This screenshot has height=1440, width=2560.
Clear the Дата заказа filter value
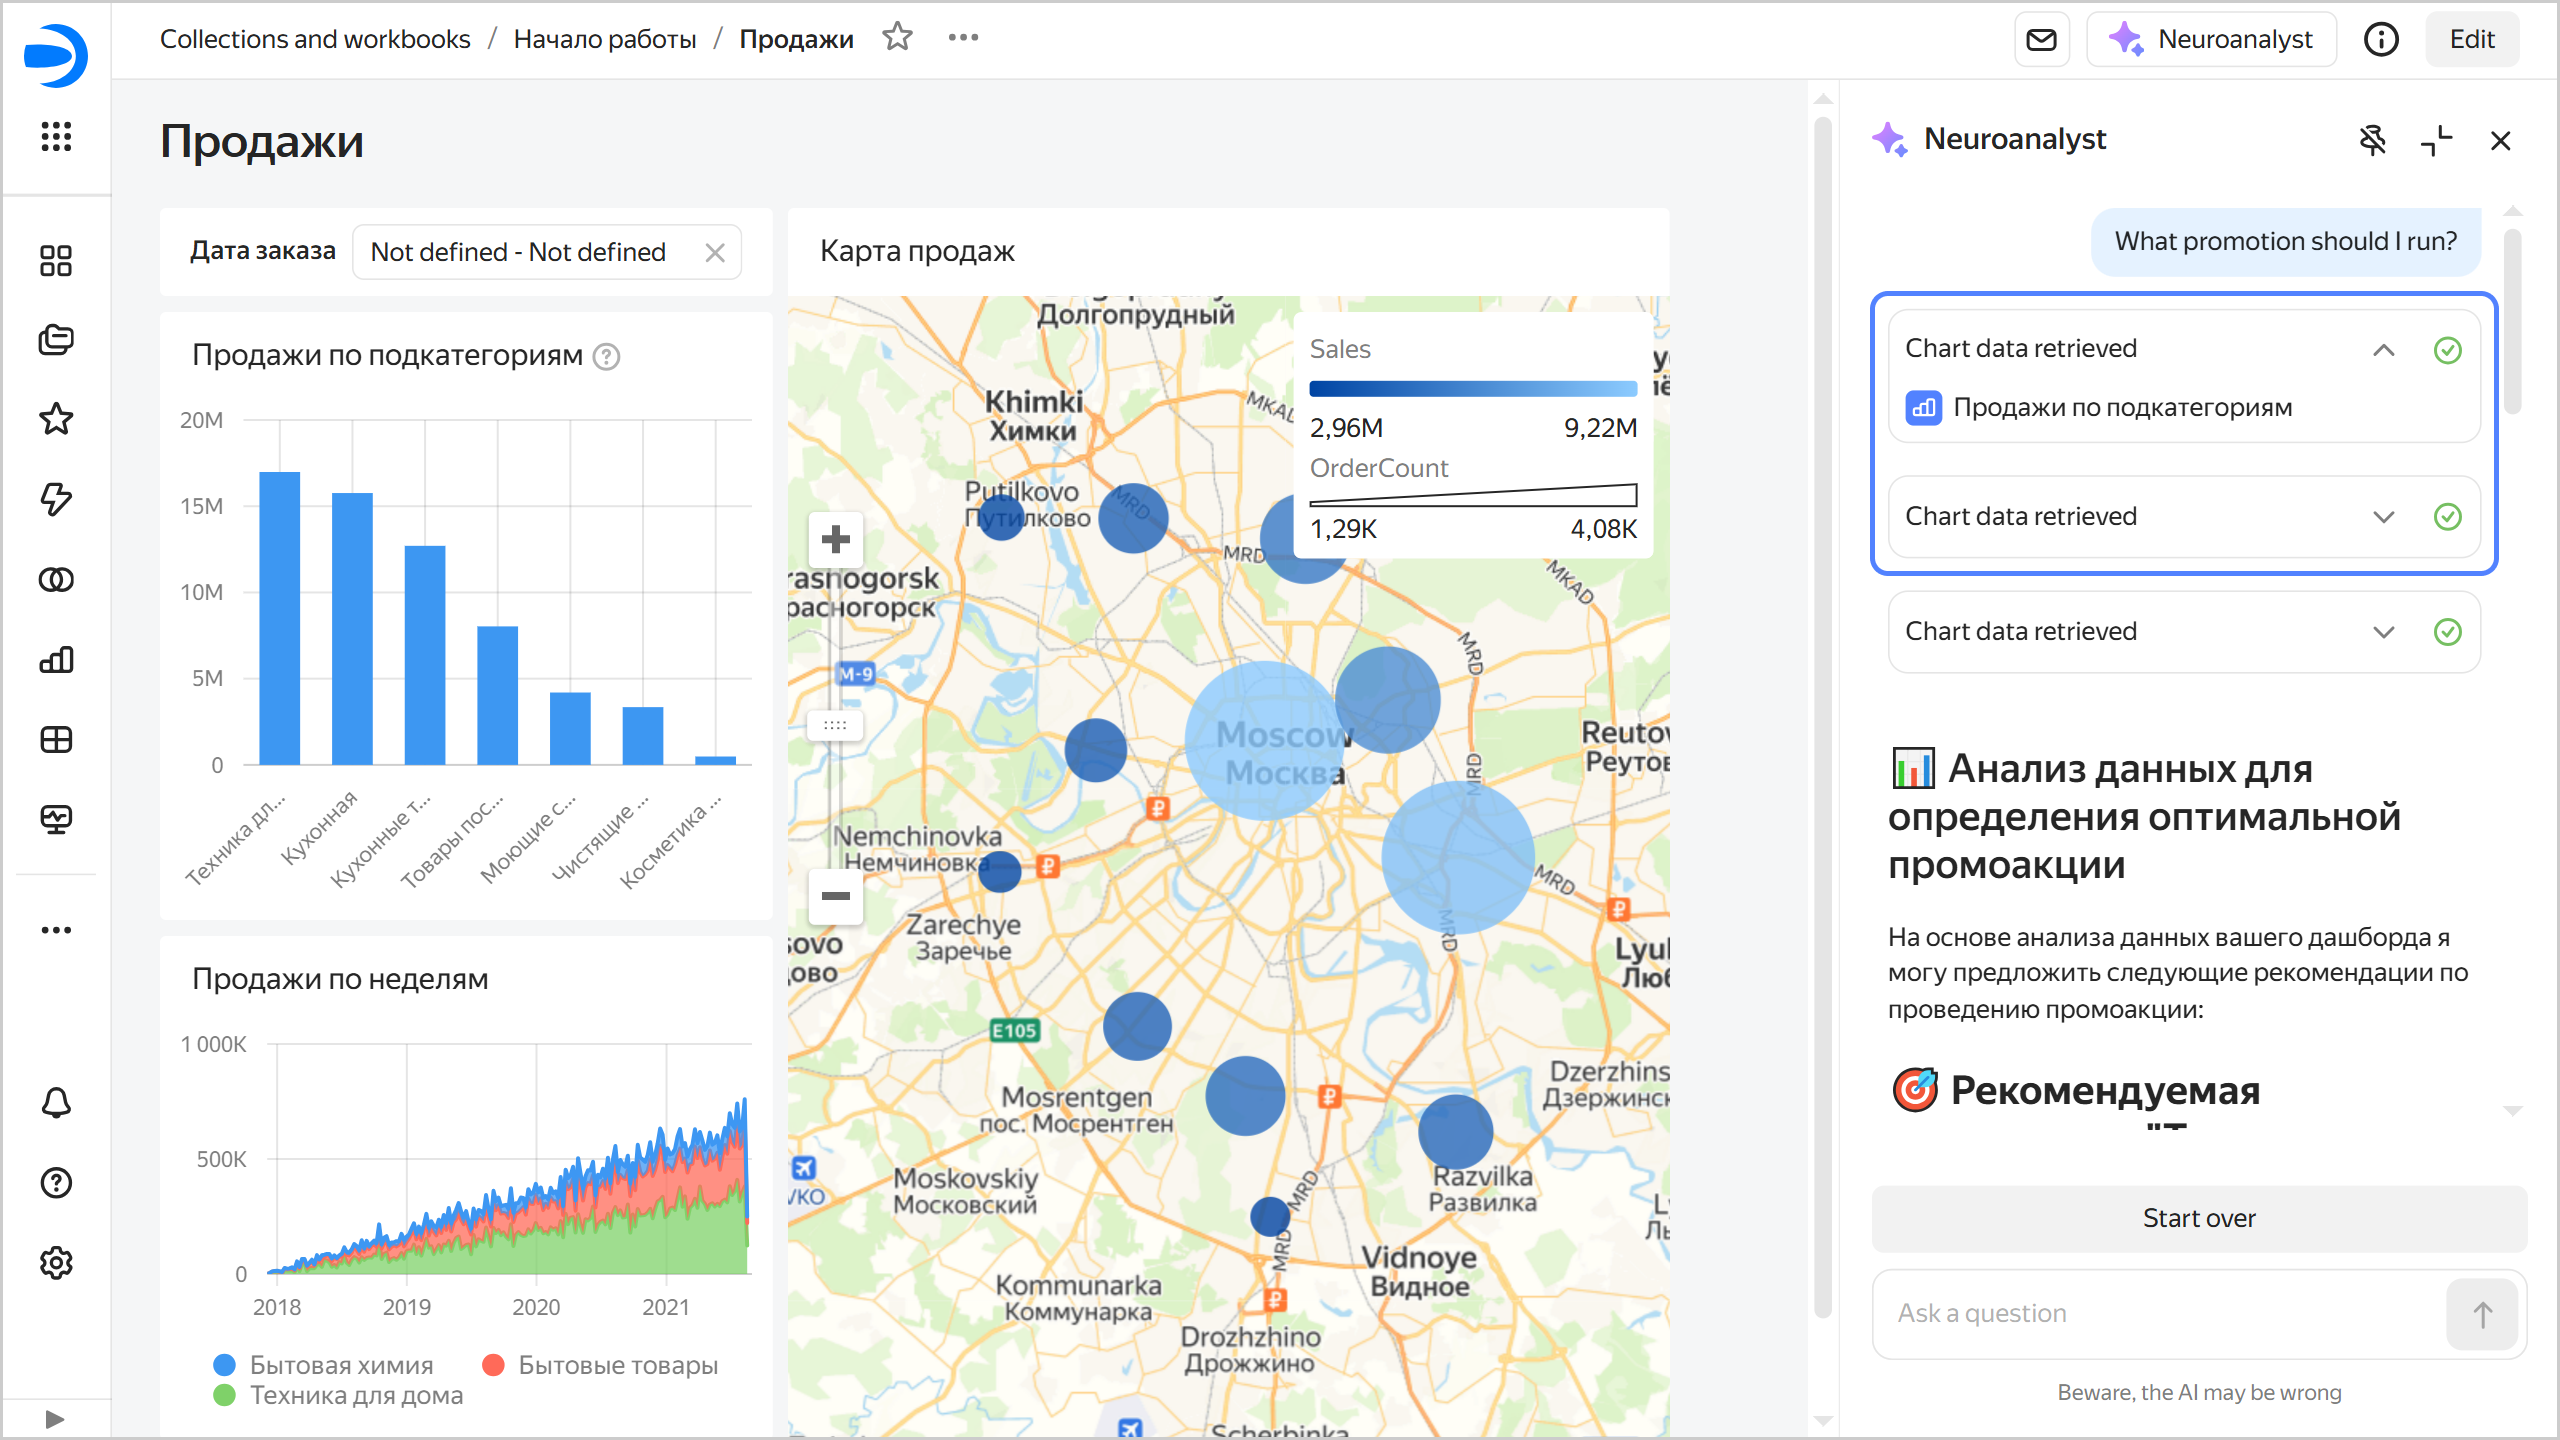715,252
